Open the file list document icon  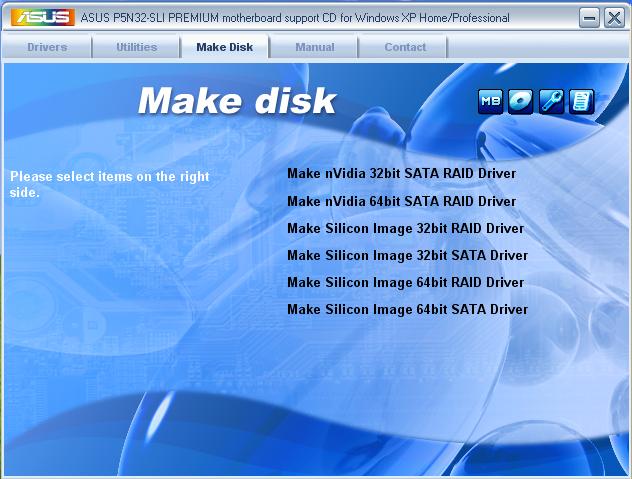click(x=581, y=101)
